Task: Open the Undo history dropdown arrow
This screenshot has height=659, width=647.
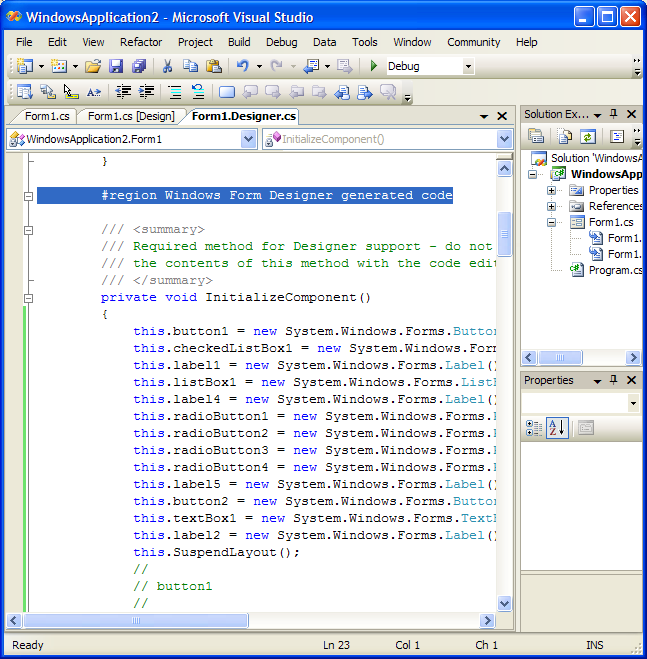Action: pos(259,66)
